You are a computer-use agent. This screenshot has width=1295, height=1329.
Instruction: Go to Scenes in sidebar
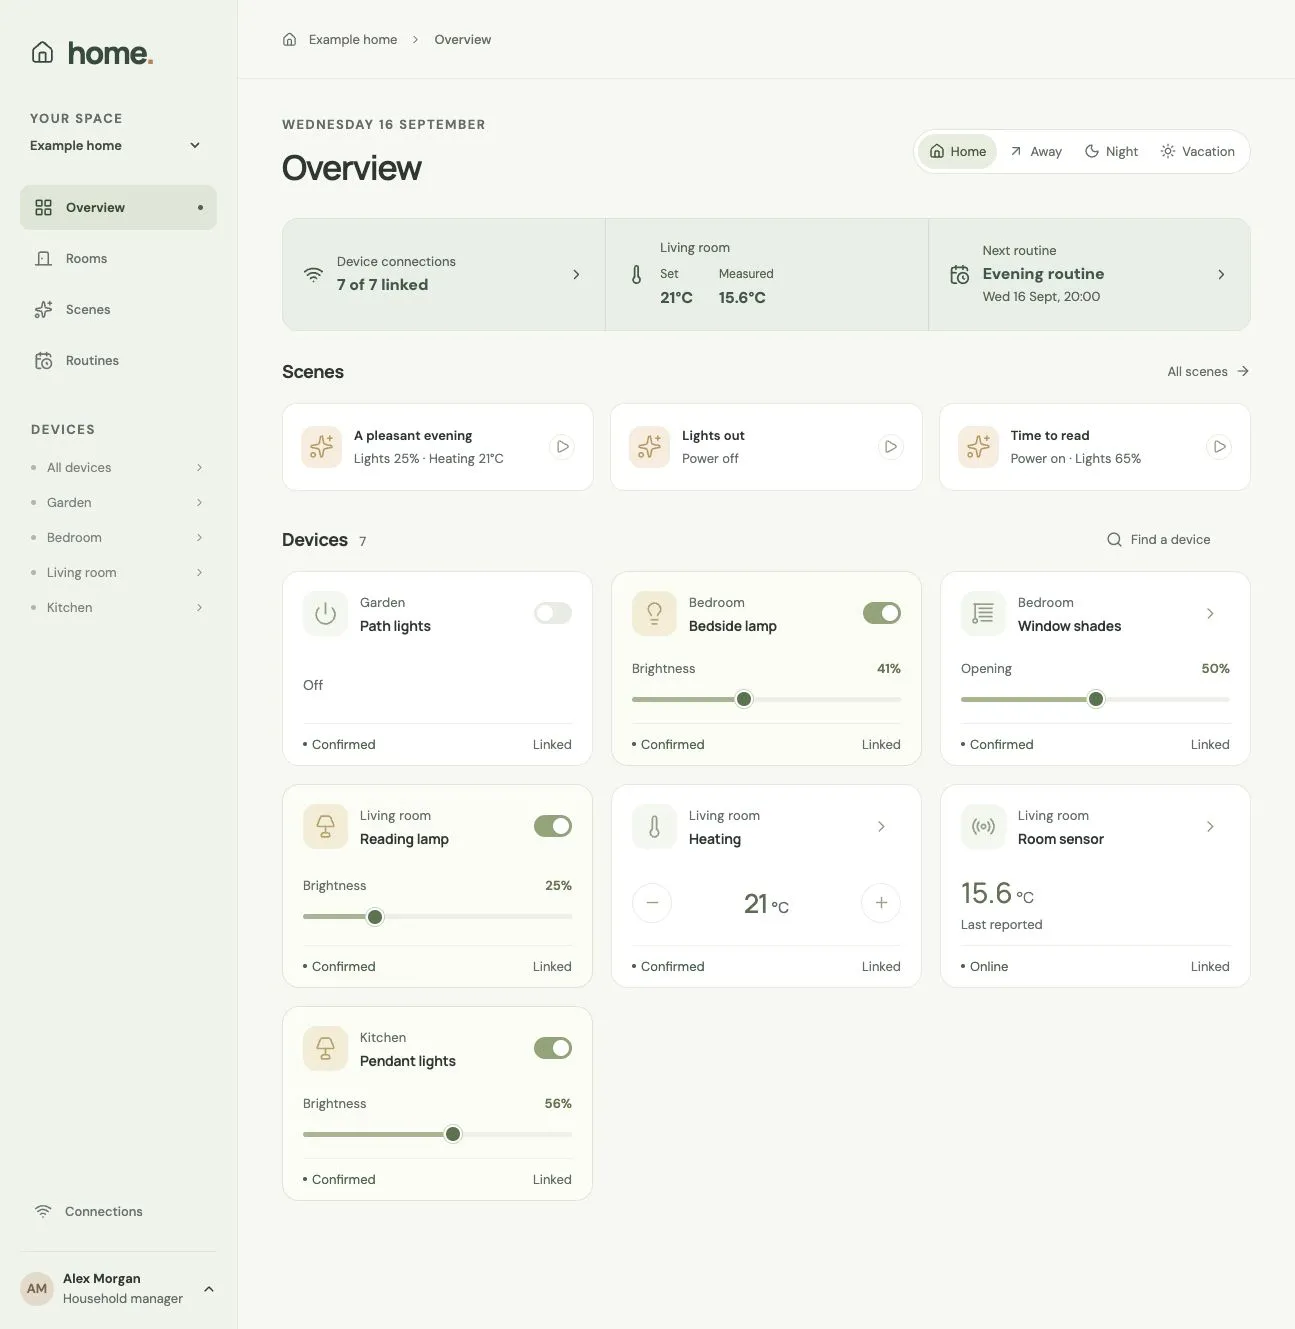118,310
